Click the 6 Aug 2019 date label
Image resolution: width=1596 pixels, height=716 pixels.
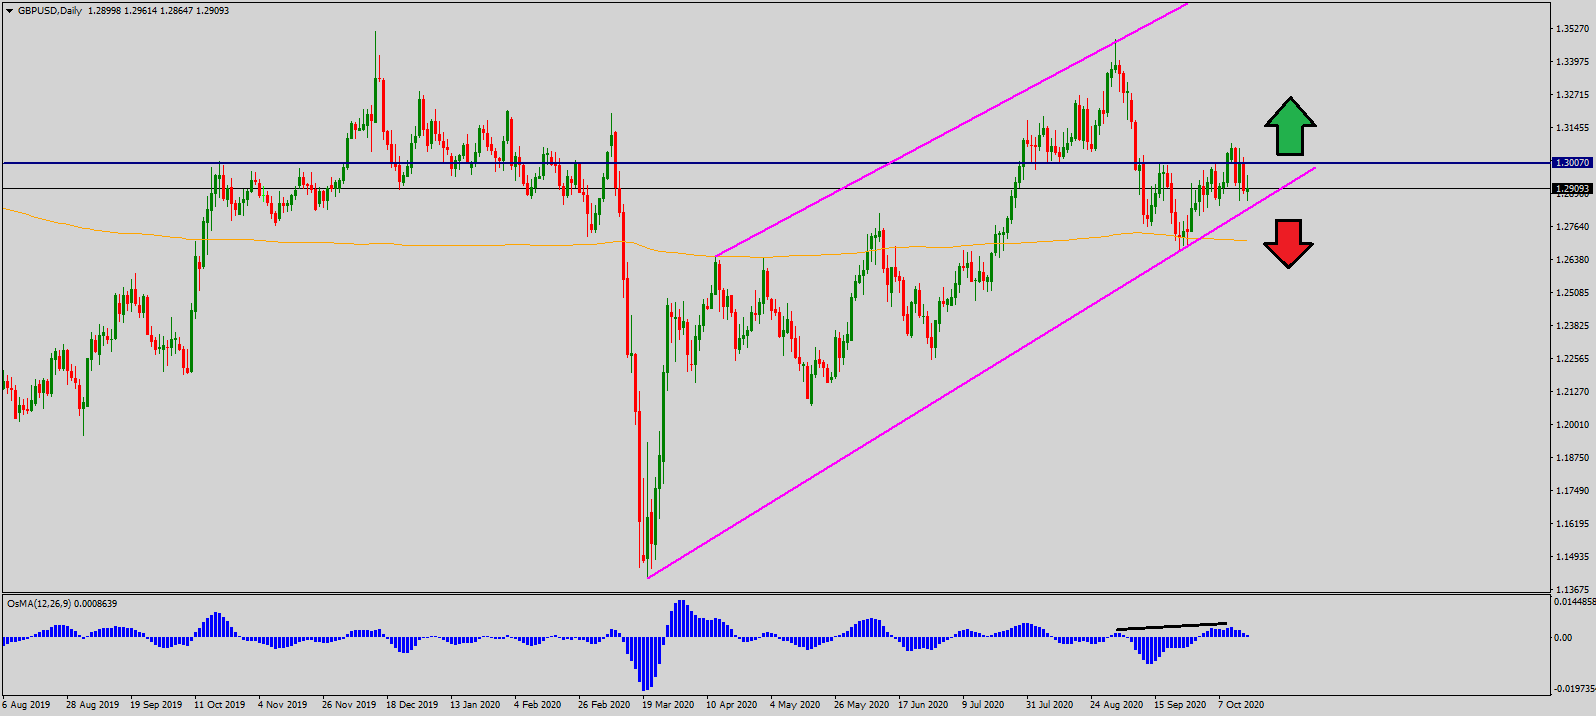pyautogui.click(x=26, y=705)
